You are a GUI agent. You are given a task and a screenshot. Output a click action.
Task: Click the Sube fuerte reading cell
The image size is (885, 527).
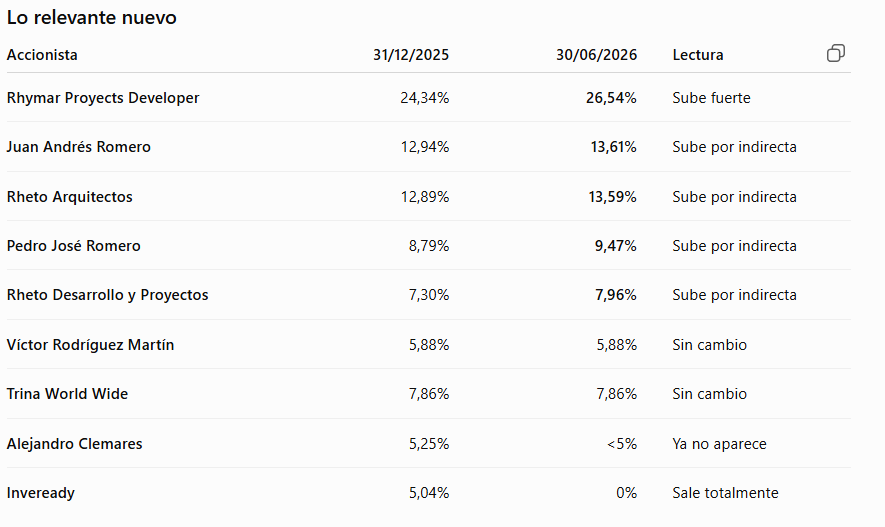pos(711,98)
